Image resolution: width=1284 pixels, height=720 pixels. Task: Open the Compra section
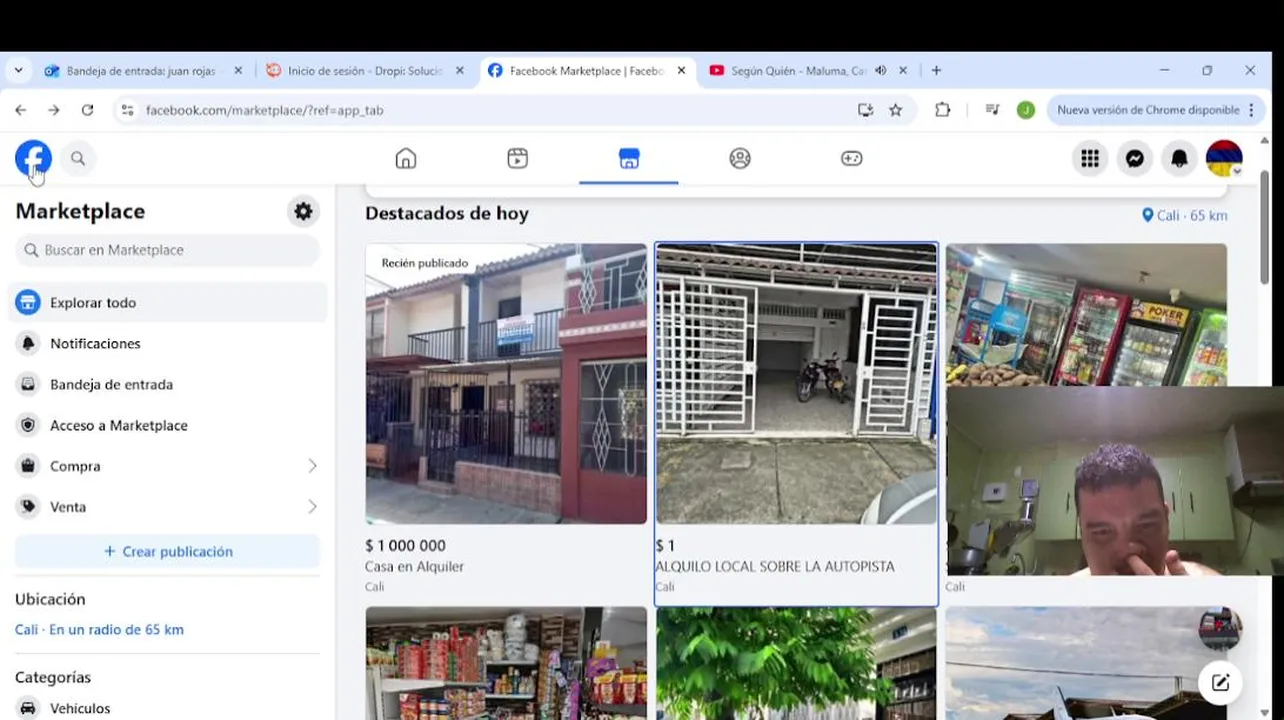[167, 466]
